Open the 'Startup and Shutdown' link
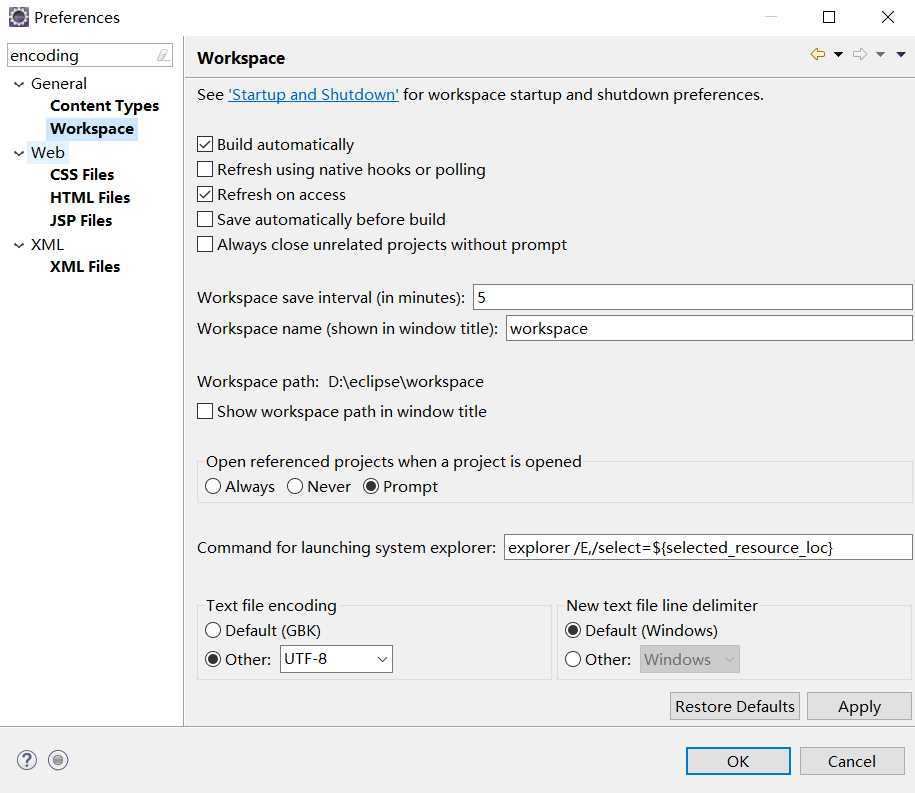This screenshot has width=915, height=793. tap(313, 95)
